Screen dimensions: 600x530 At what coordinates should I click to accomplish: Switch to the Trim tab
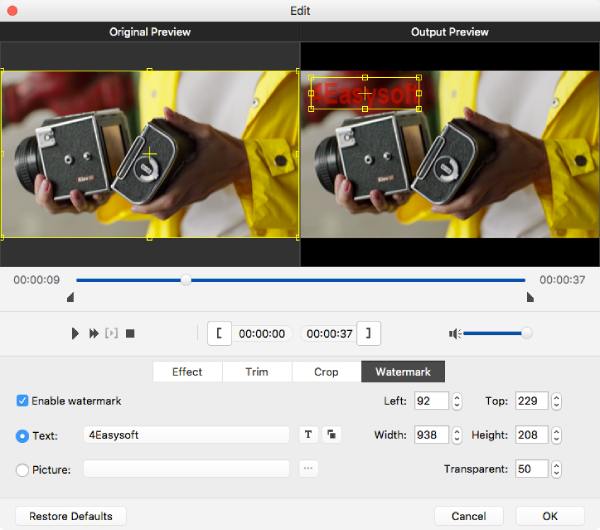click(x=257, y=372)
